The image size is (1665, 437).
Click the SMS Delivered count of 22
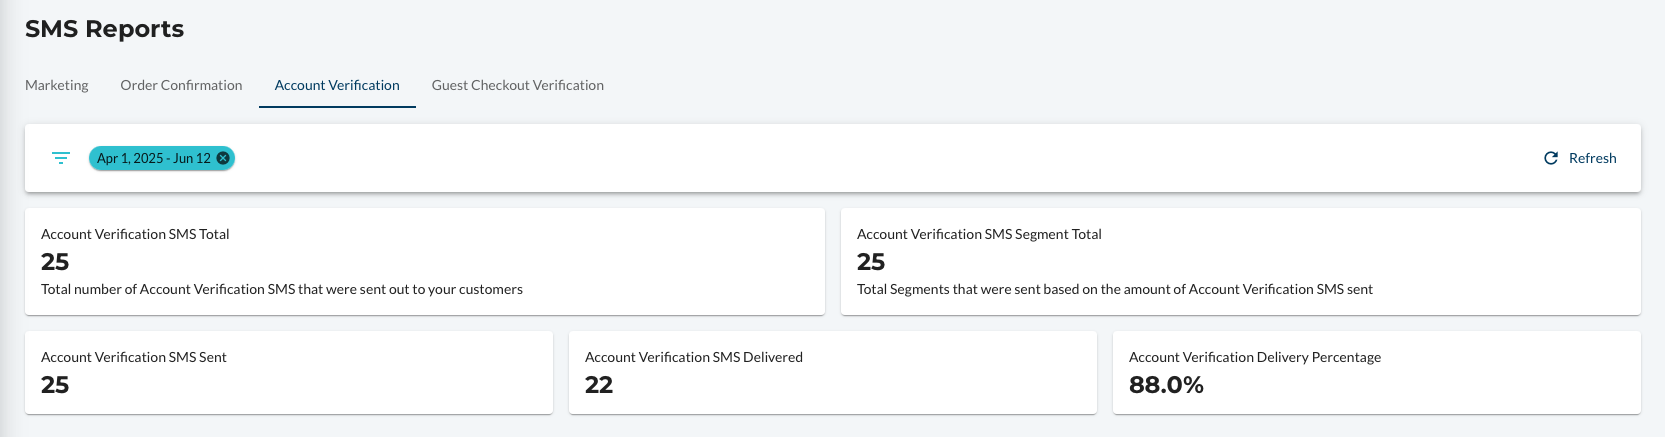pyautogui.click(x=599, y=385)
